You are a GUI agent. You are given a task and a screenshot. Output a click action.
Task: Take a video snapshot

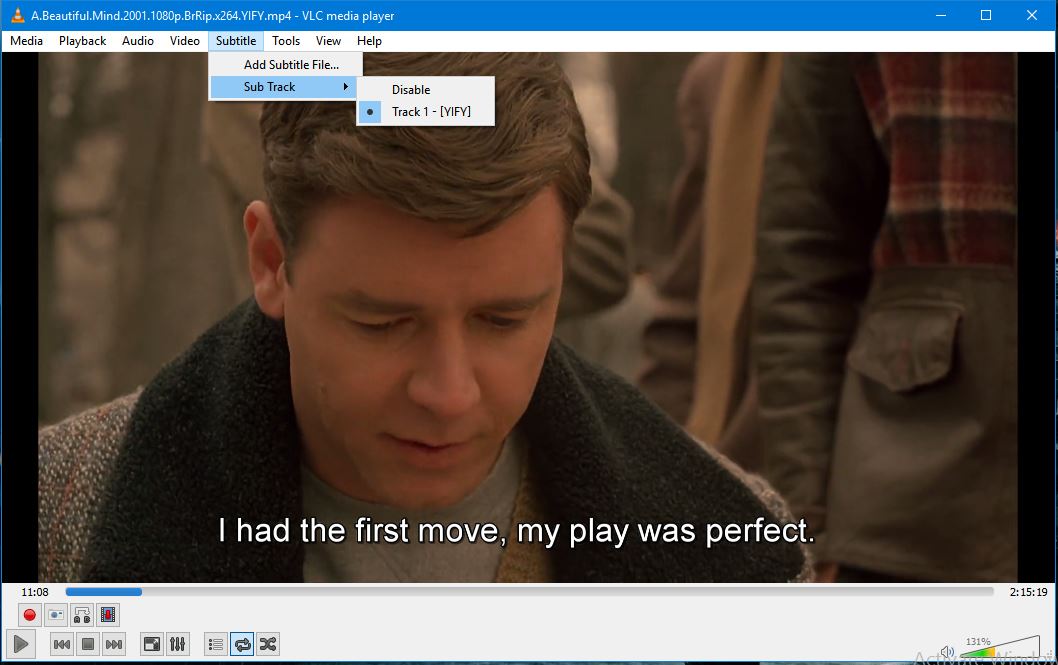point(55,614)
